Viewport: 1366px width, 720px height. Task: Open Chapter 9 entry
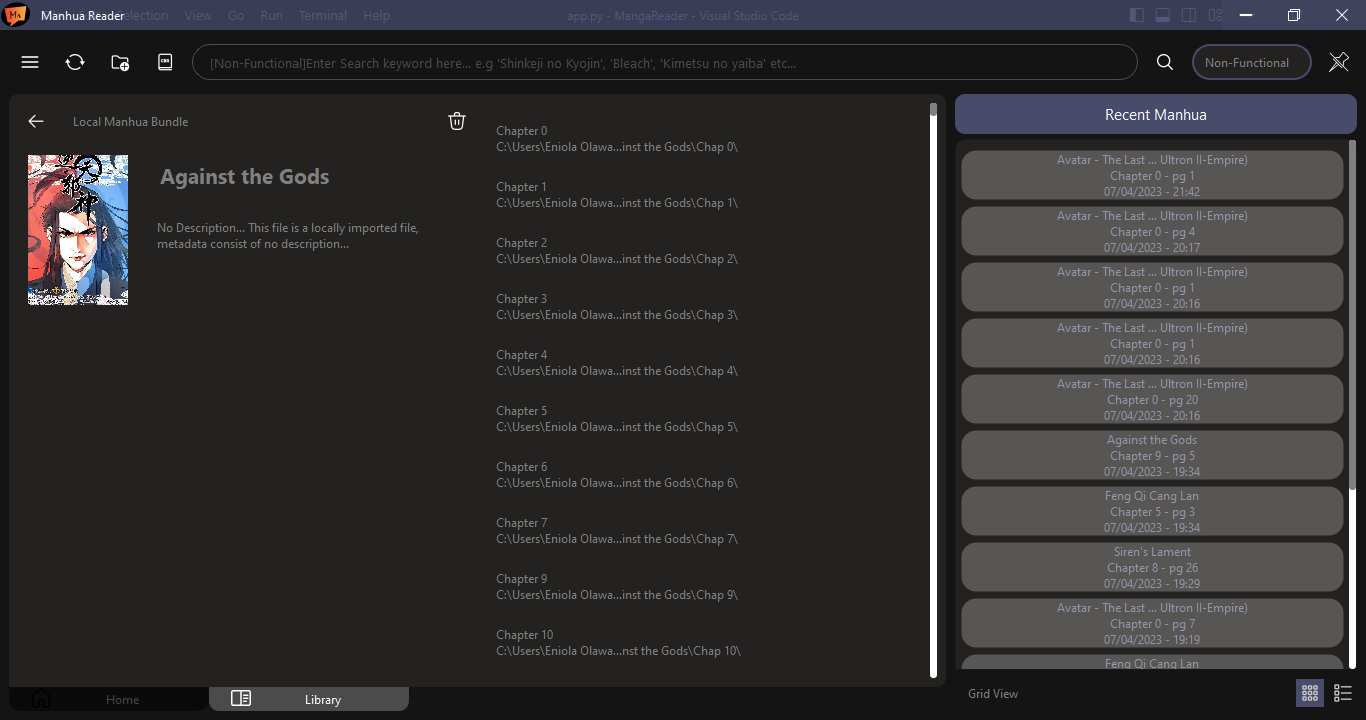(x=617, y=587)
